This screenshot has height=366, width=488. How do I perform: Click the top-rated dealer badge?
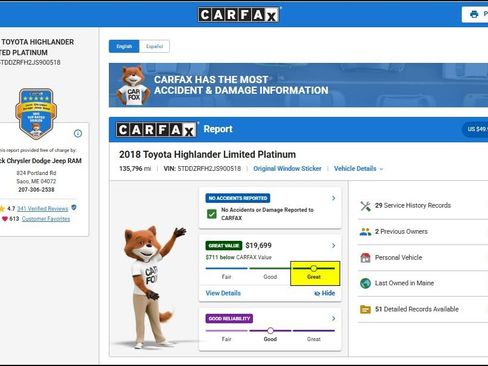coord(36,113)
